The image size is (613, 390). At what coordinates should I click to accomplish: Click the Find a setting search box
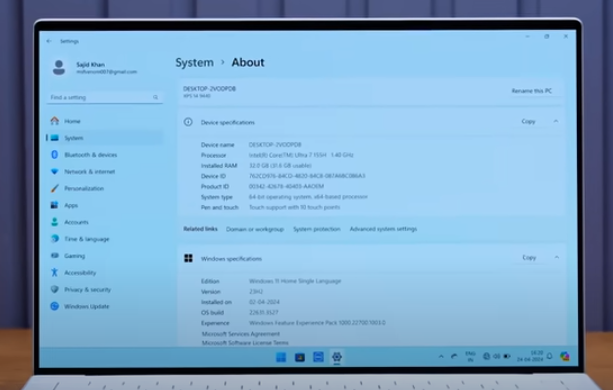(104, 97)
